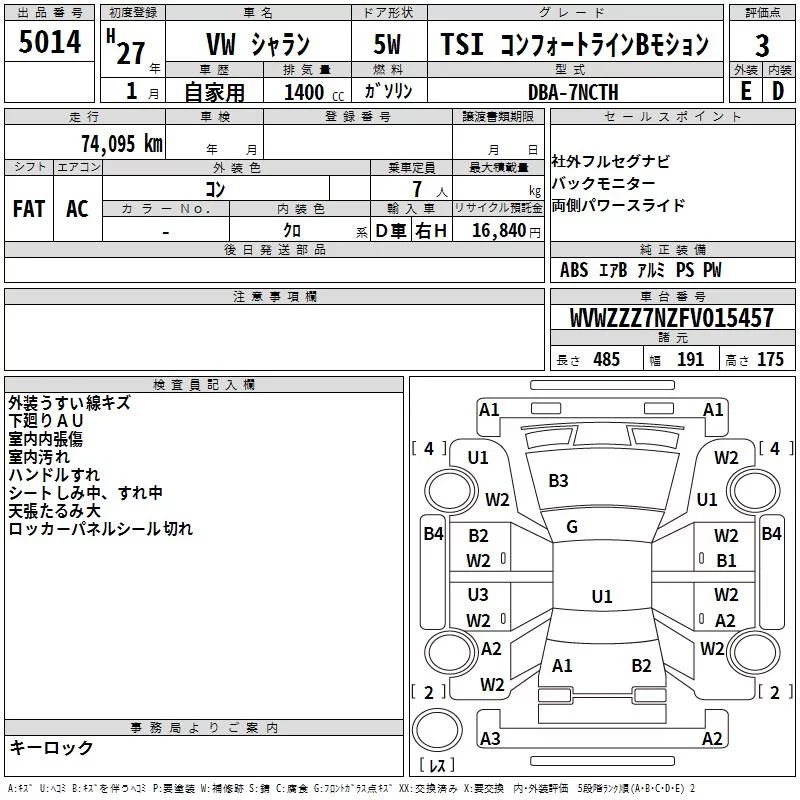Click B3 mark on the hood
The height and width of the screenshot is (800, 800).
(558, 481)
